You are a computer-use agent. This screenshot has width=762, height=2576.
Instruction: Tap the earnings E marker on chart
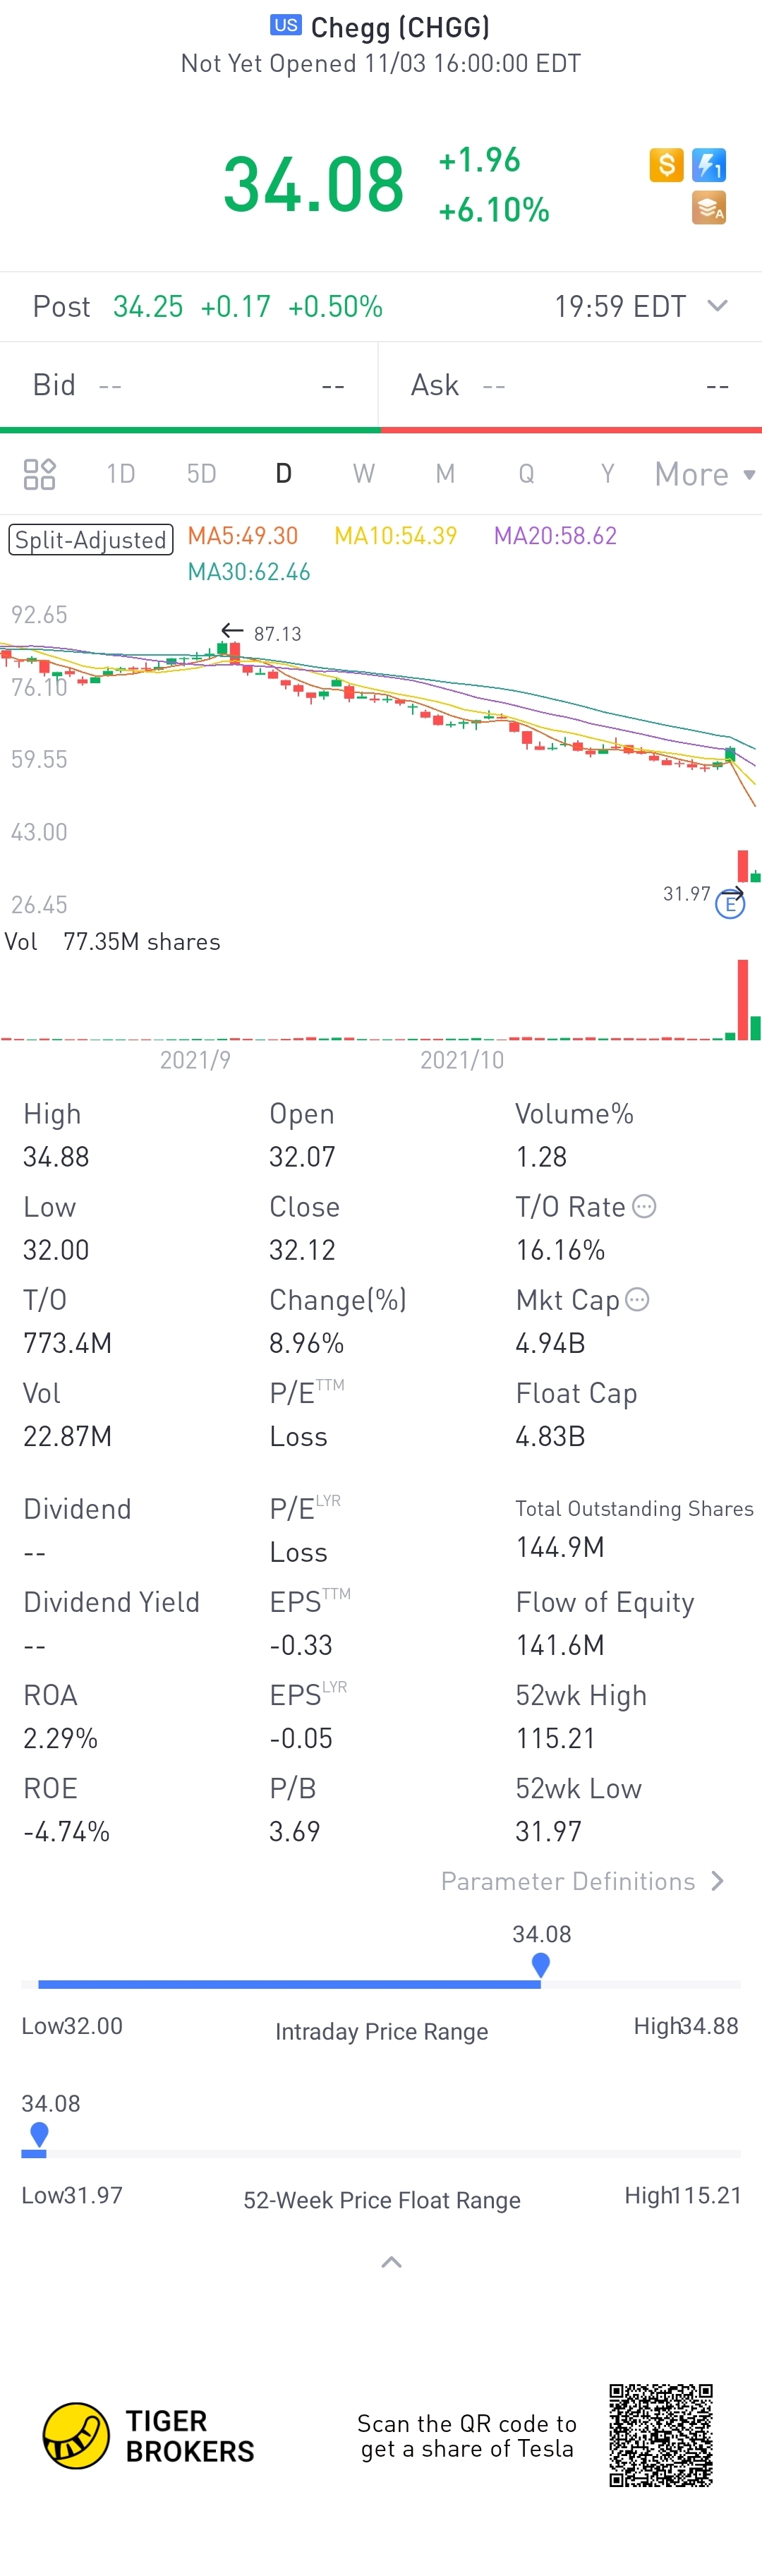(730, 905)
